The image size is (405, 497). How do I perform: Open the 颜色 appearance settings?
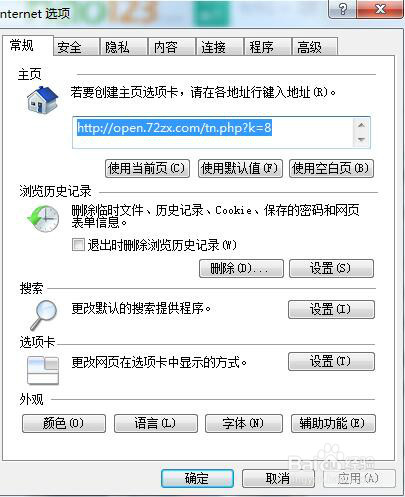pyautogui.click(x=64, y=423)
